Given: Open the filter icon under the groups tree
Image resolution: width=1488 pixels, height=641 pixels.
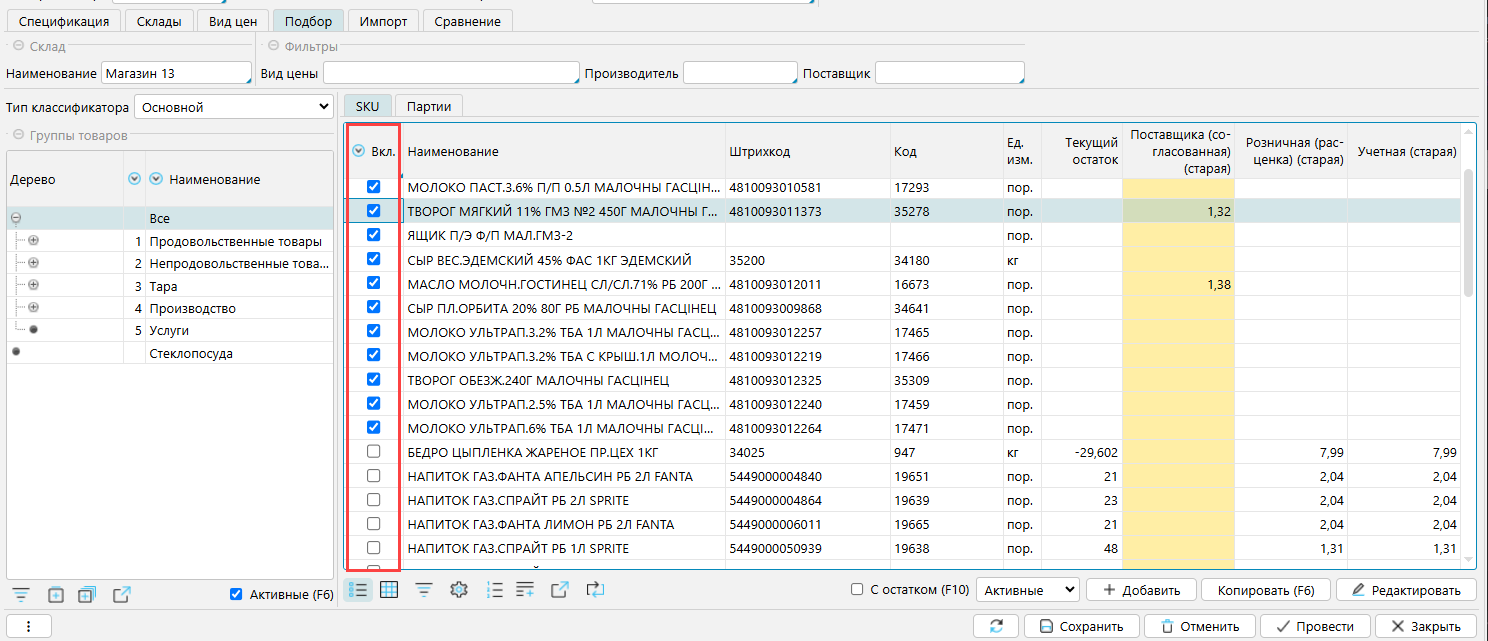Looking at the screenshot, I should [x=22, y=595].
